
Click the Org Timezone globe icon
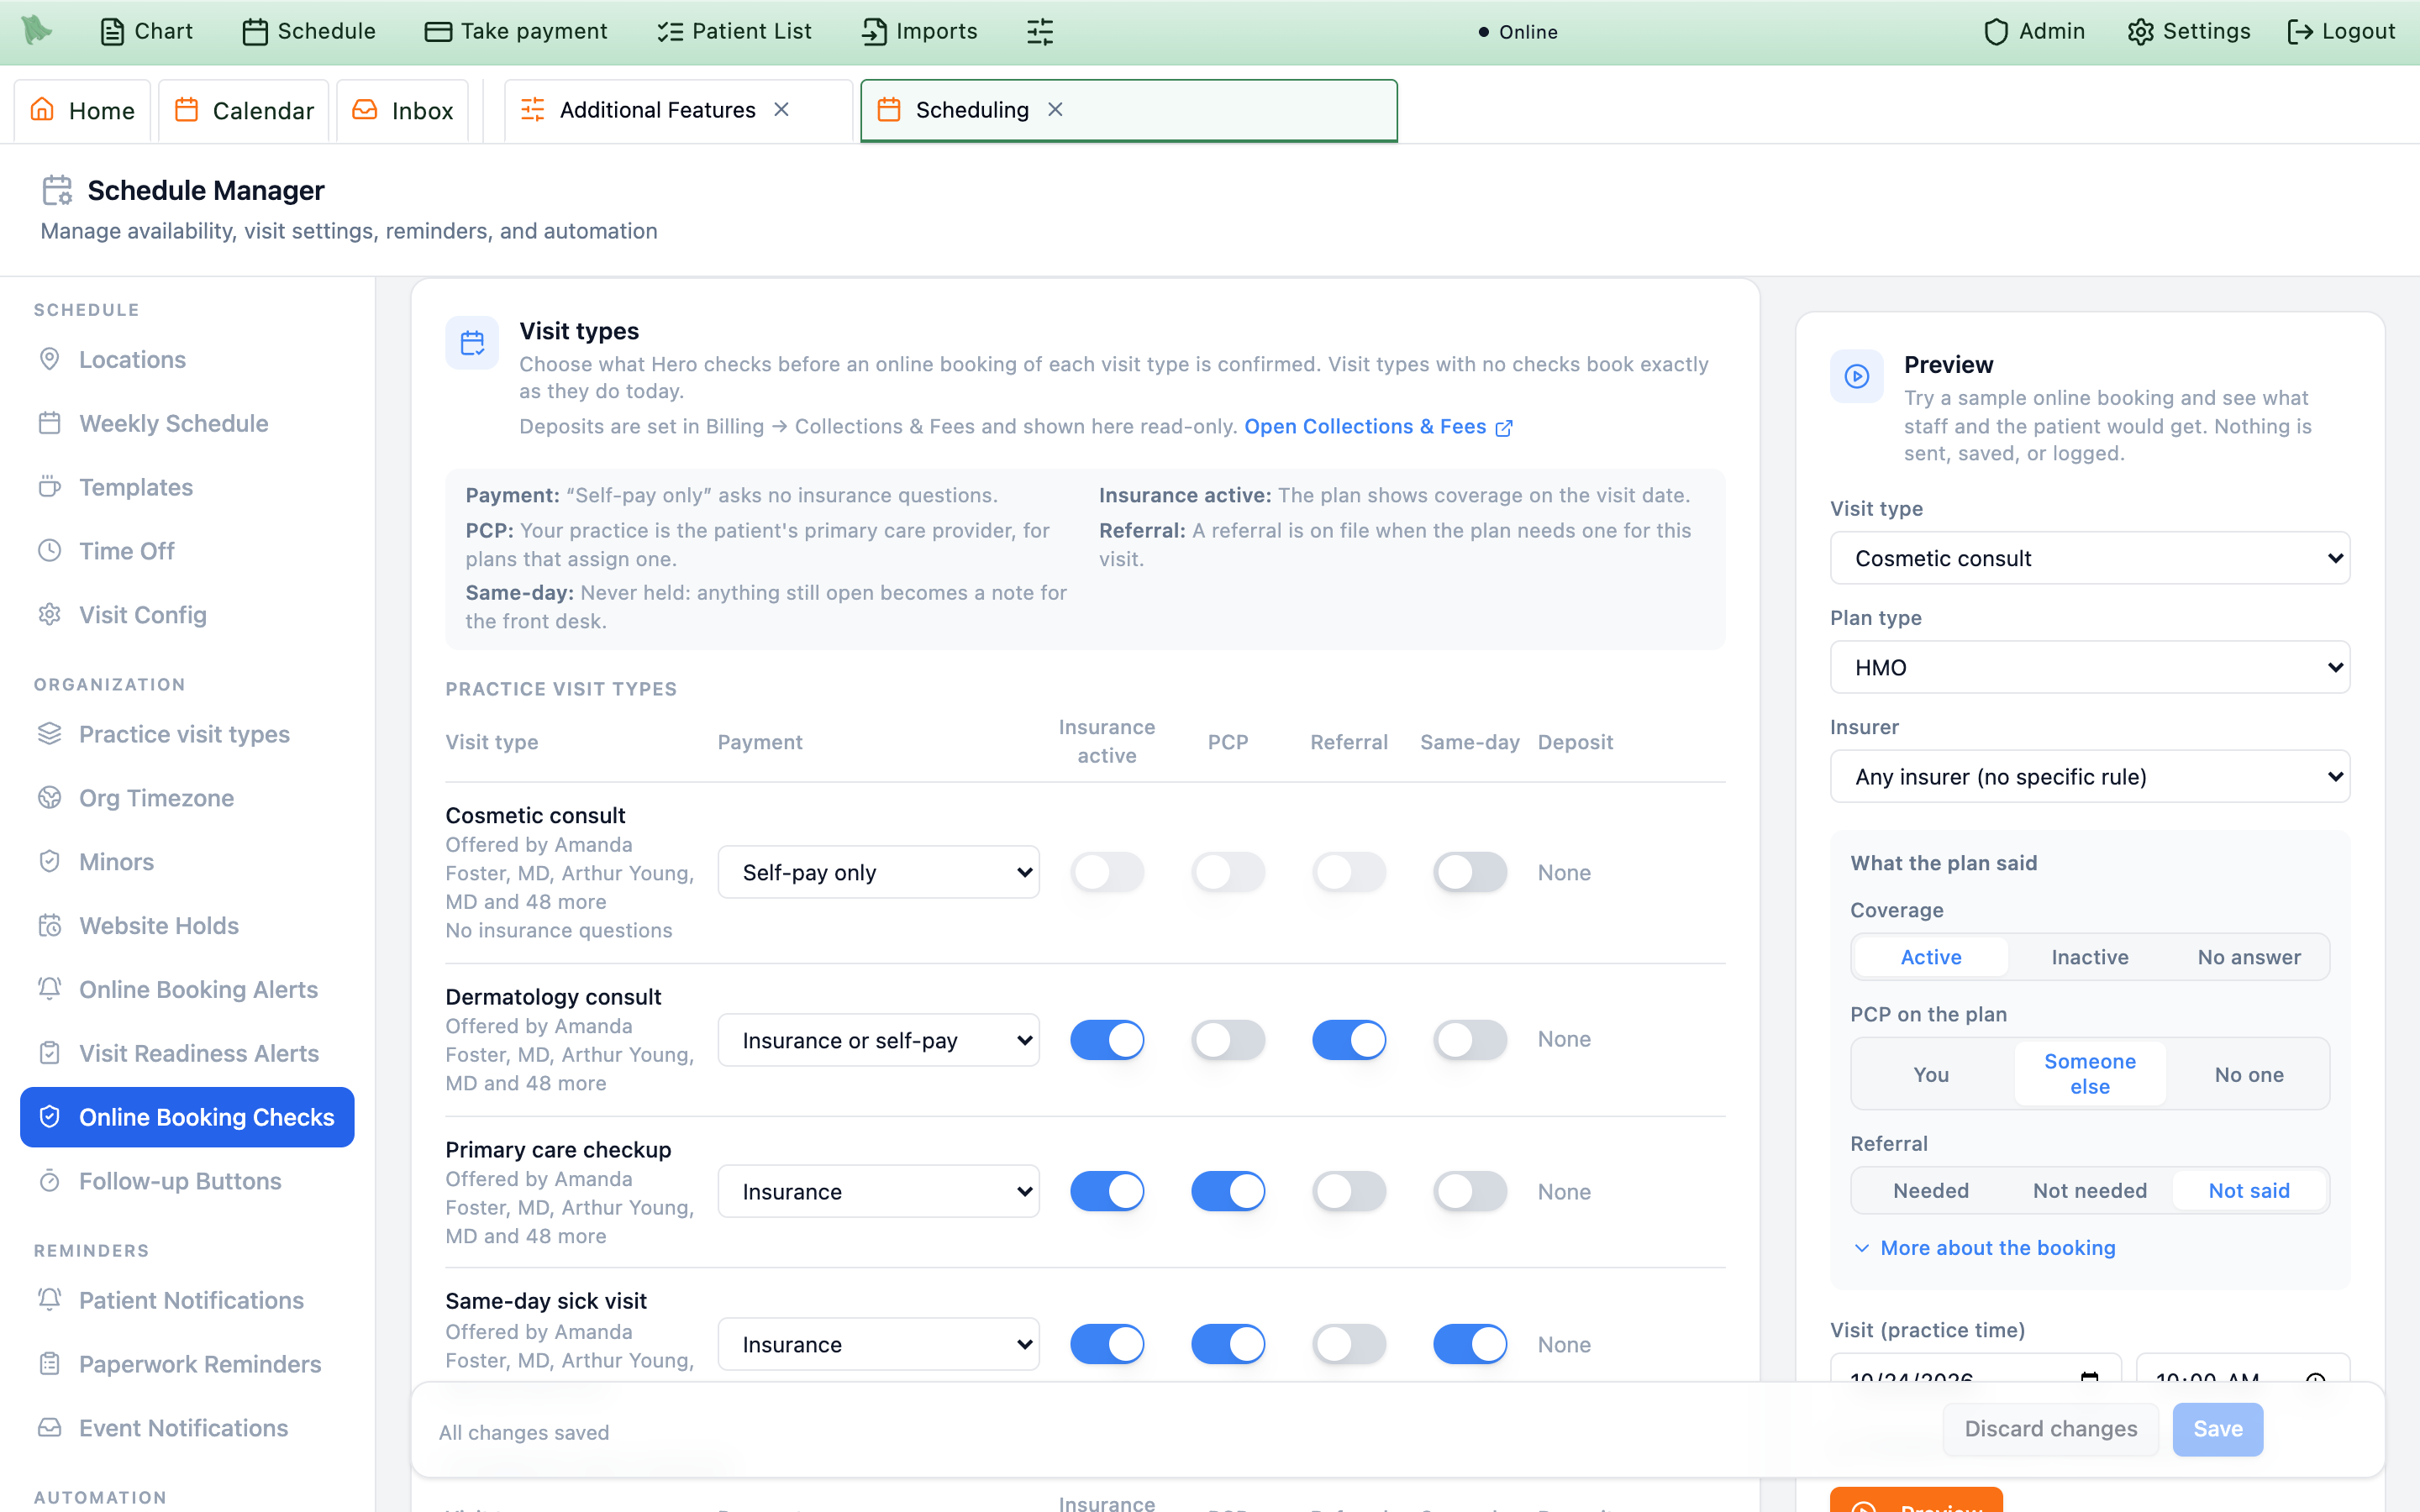49,798
